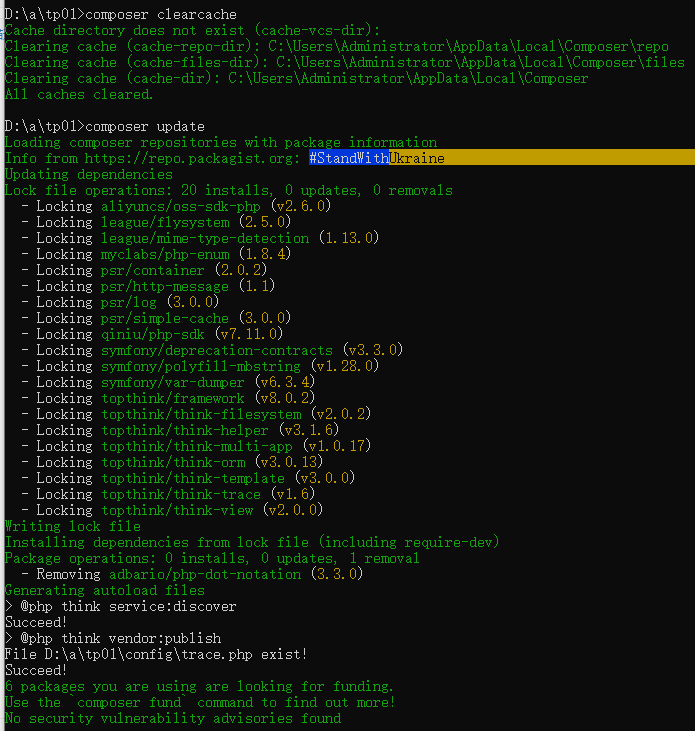Click the league/mime-type-detection package entry

(205, 238)
